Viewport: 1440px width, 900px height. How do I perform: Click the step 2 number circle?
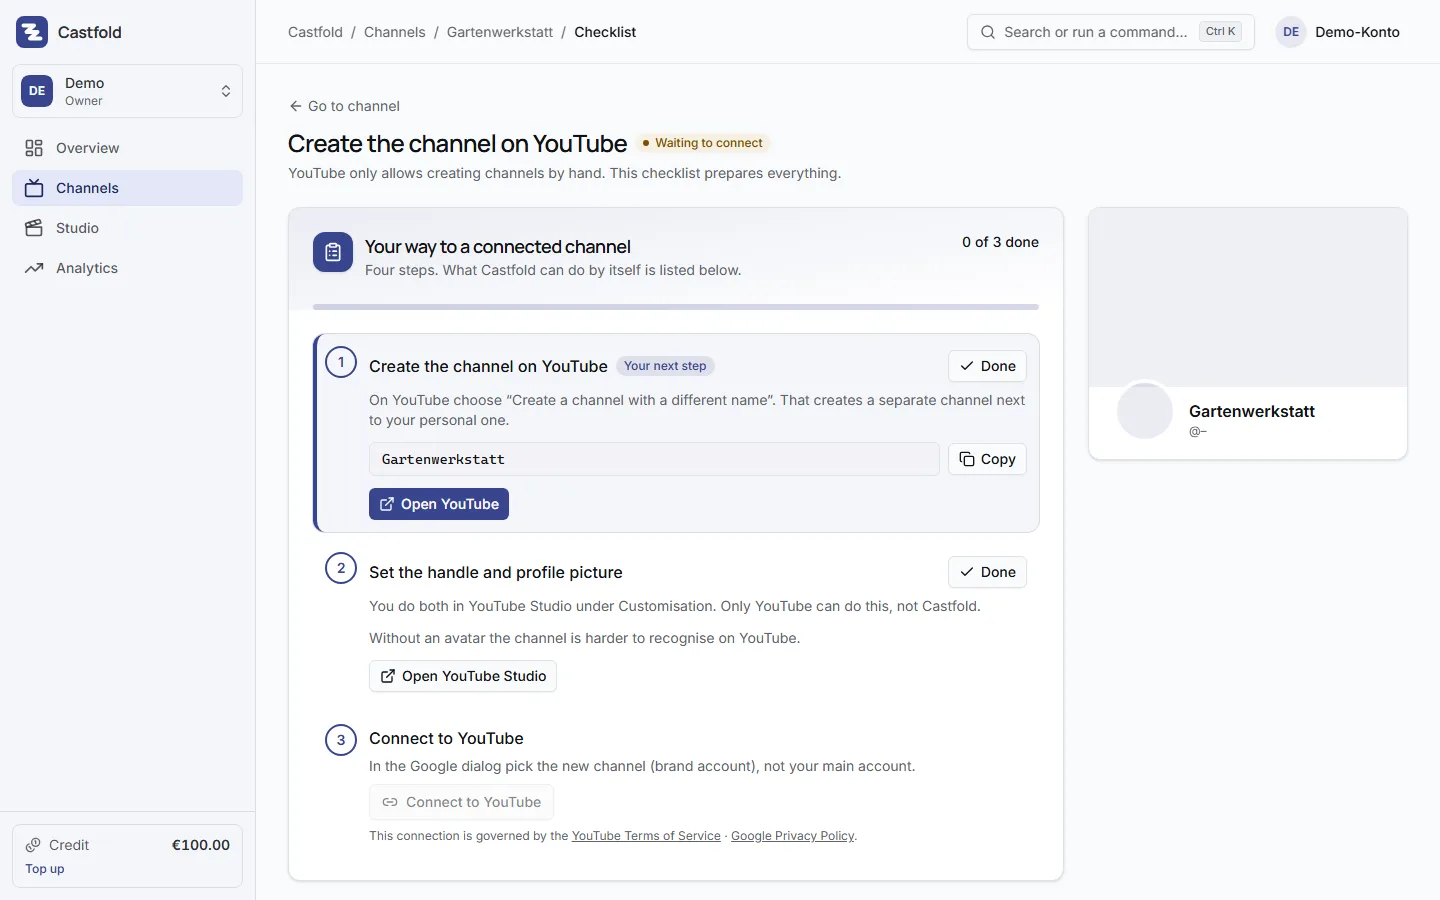click(x=341, y=568)
